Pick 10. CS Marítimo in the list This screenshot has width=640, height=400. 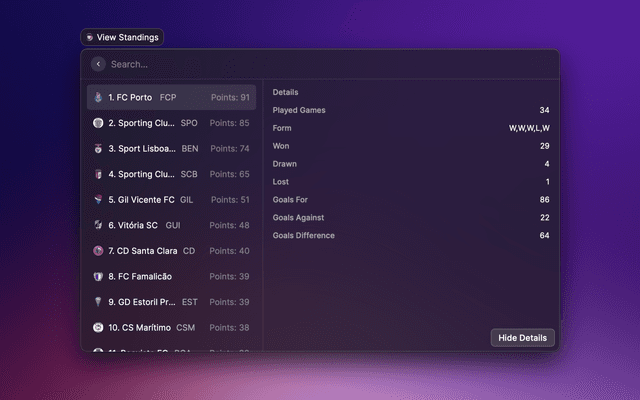[170, 327]
